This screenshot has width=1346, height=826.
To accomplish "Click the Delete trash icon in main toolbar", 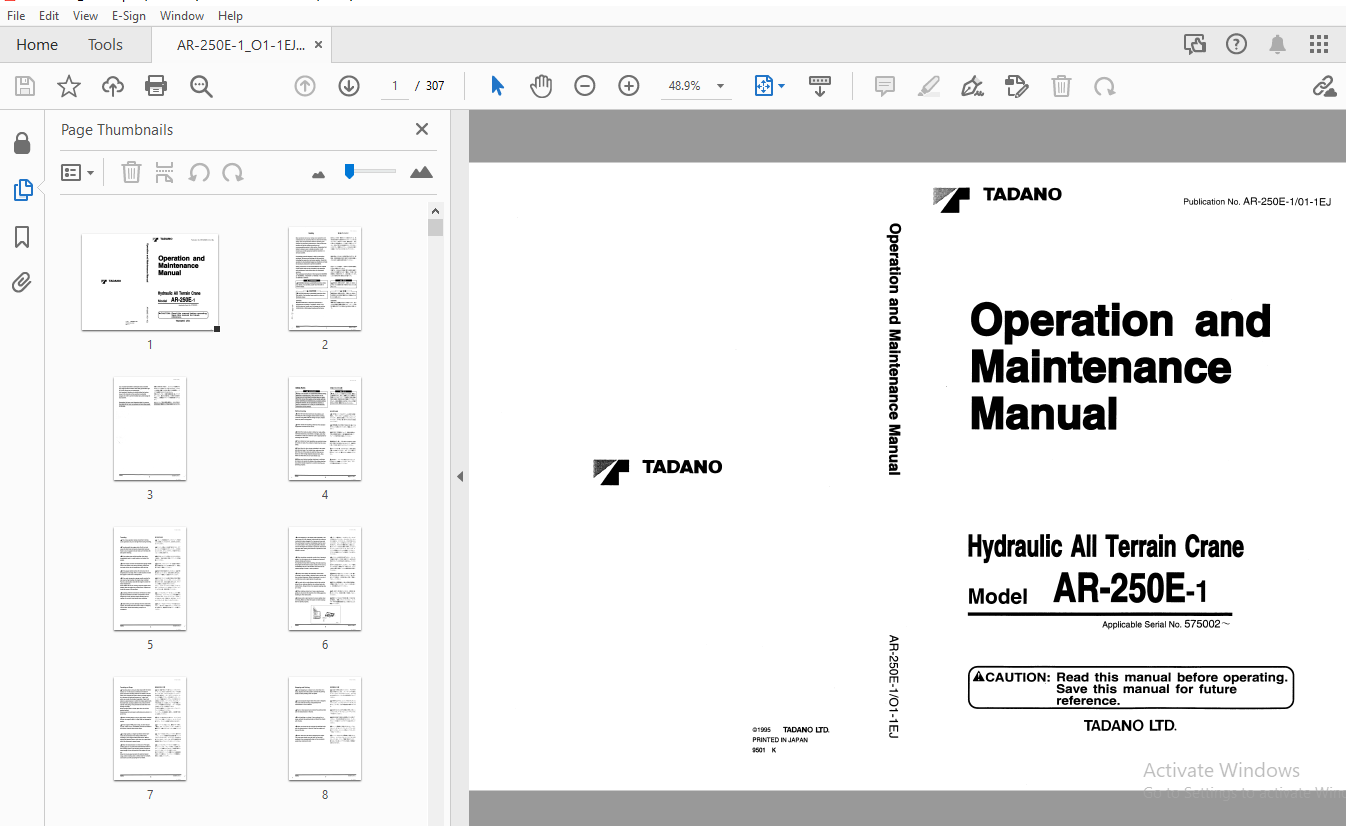I will coord(1061,86).
